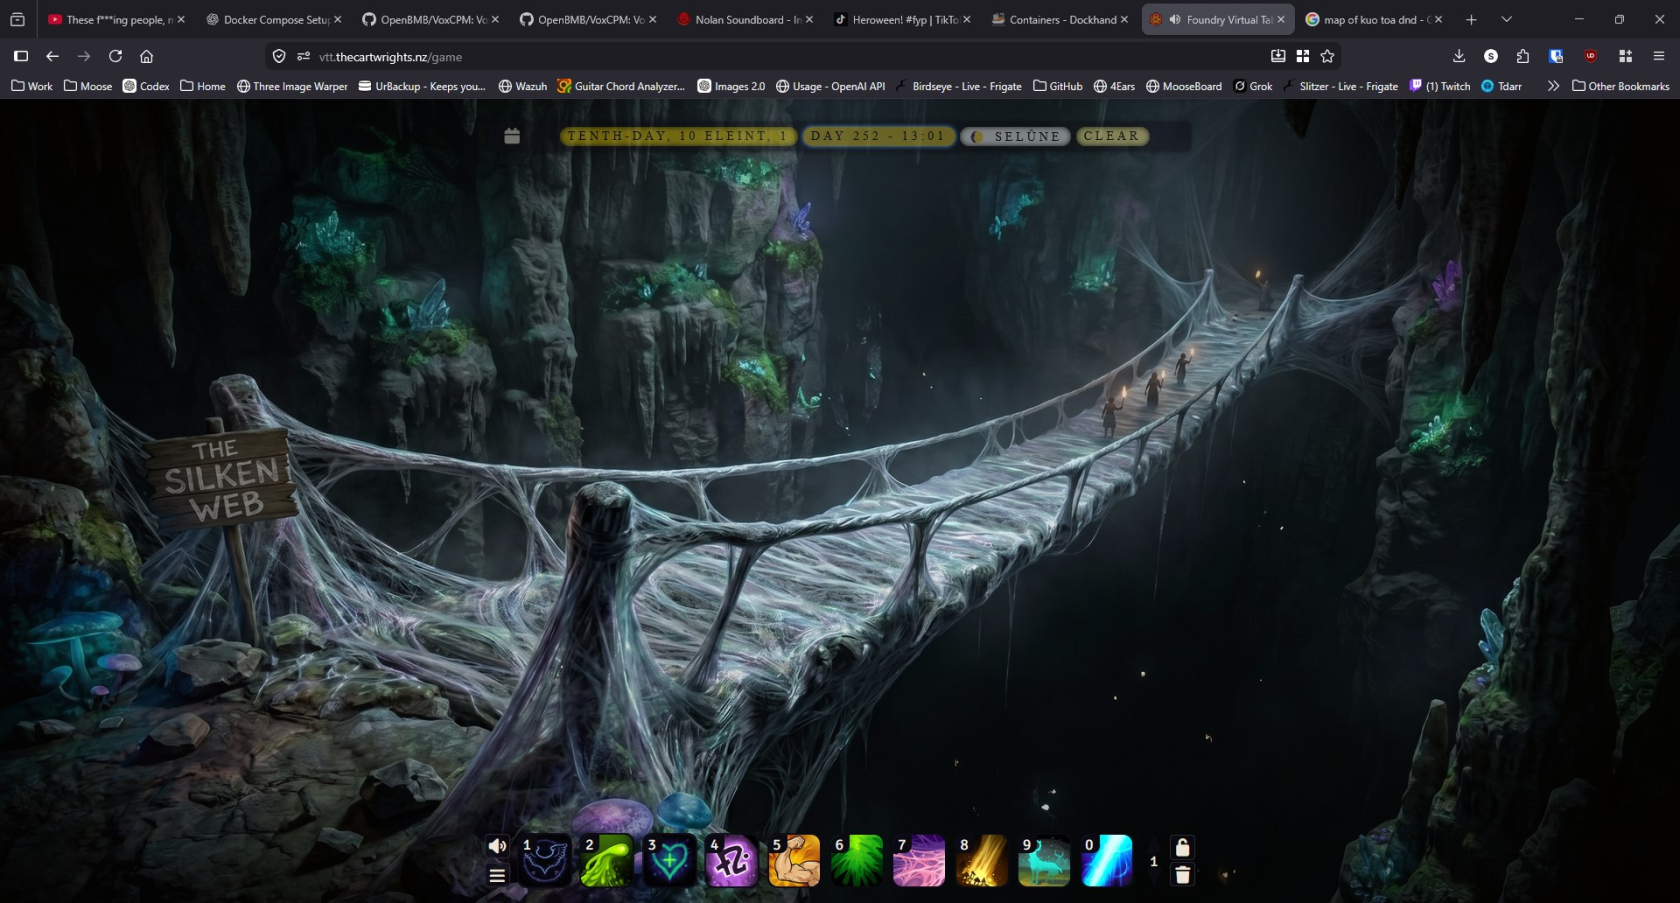Mute Foundry sounds with the hotbar speaker
Image resolution: width=1680 pixels, height=903 pixels.
(497, 846)
